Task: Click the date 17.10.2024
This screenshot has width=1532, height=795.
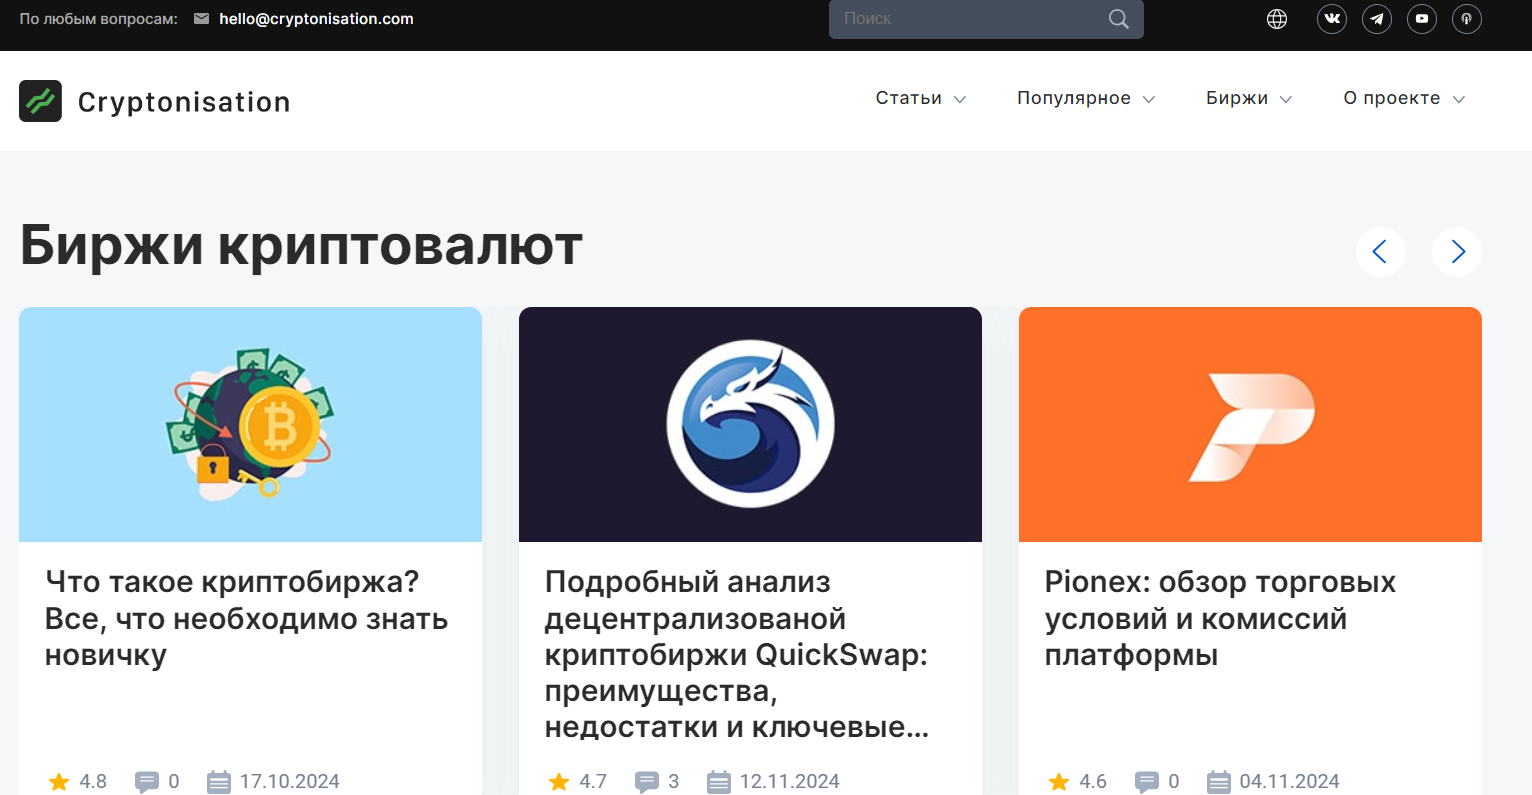Action: [x=290, y=782]
